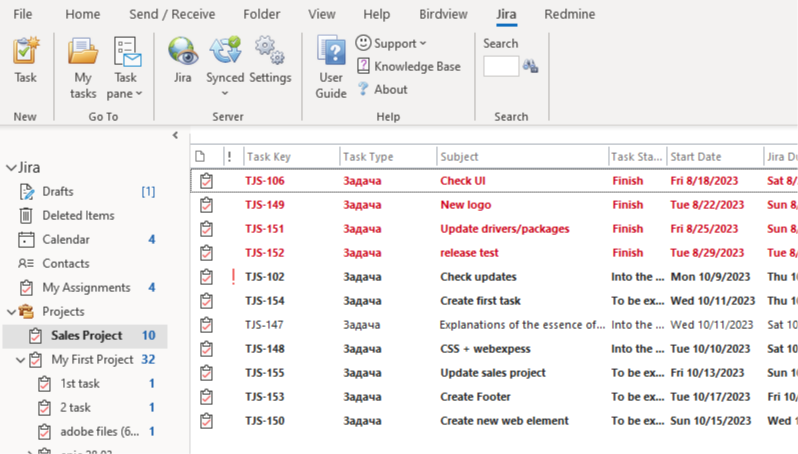Collapse the Jira root folder
This screenshot has width=798, height=454.
(11, 168)
